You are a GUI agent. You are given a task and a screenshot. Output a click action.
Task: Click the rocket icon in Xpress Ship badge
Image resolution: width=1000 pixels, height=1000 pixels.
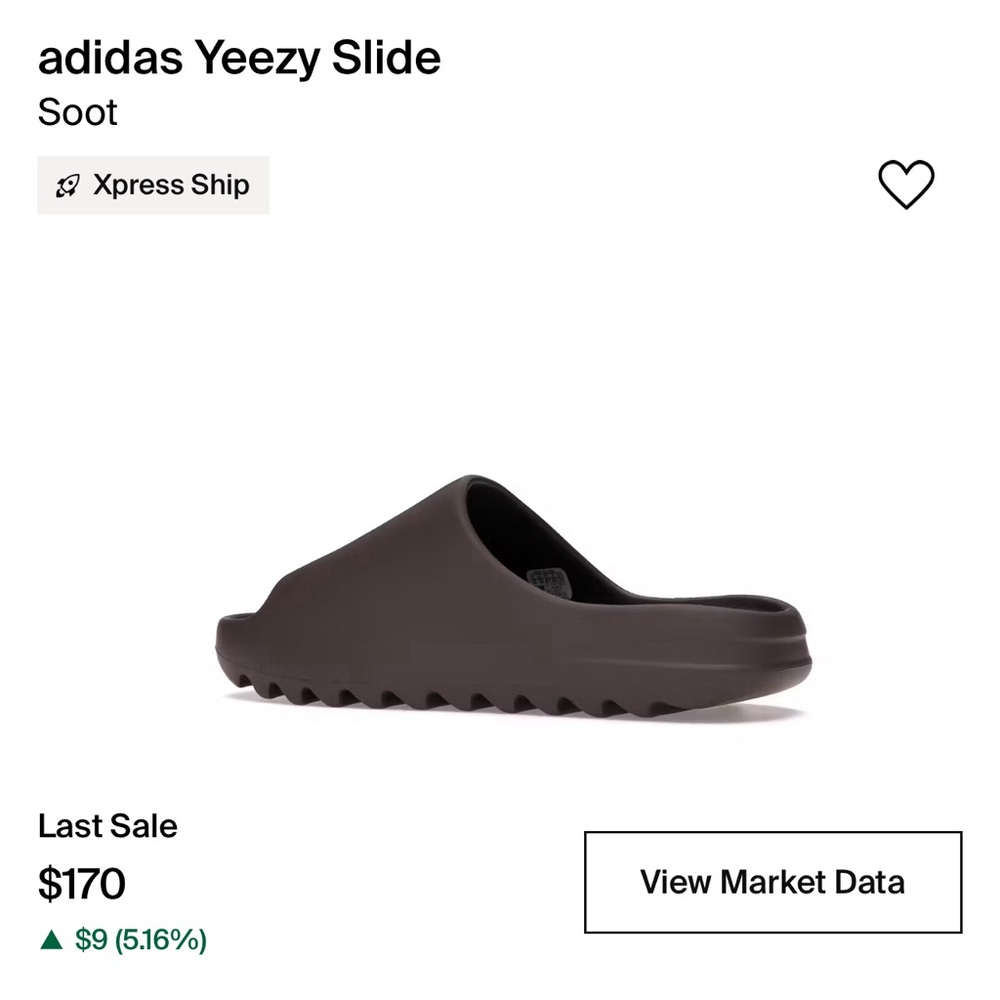coord(66,185)
